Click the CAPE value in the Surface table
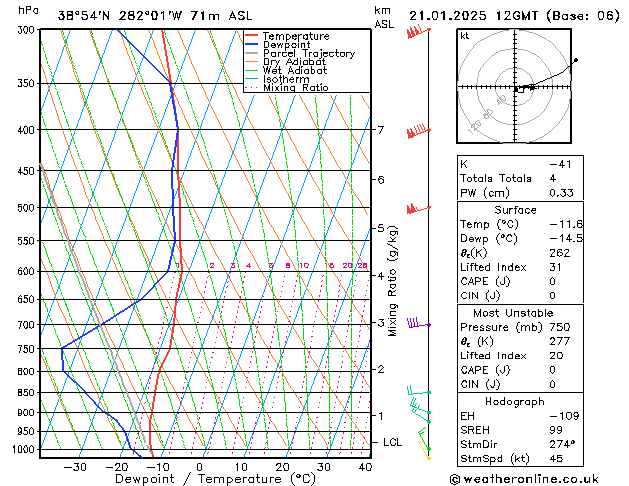629x486 pixels. tap(552, 281)
